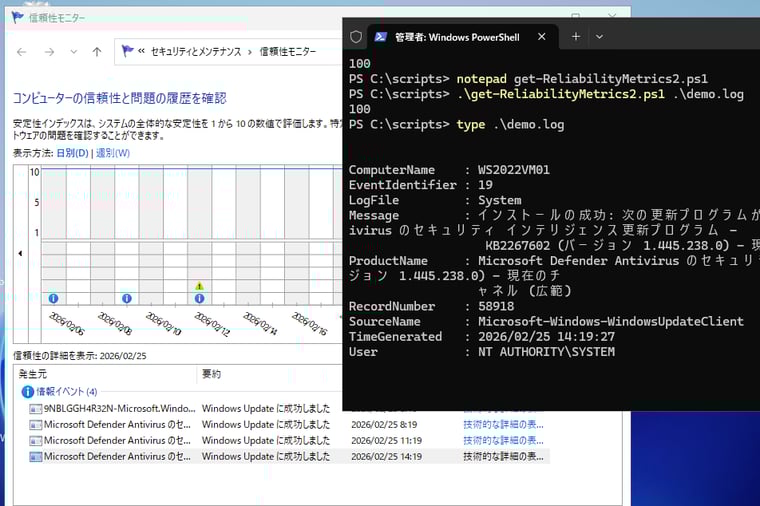This screenshot has width=760, height=506.
Task: Open technical details link for the 11:19 event
Action: [x=503, y=441]
